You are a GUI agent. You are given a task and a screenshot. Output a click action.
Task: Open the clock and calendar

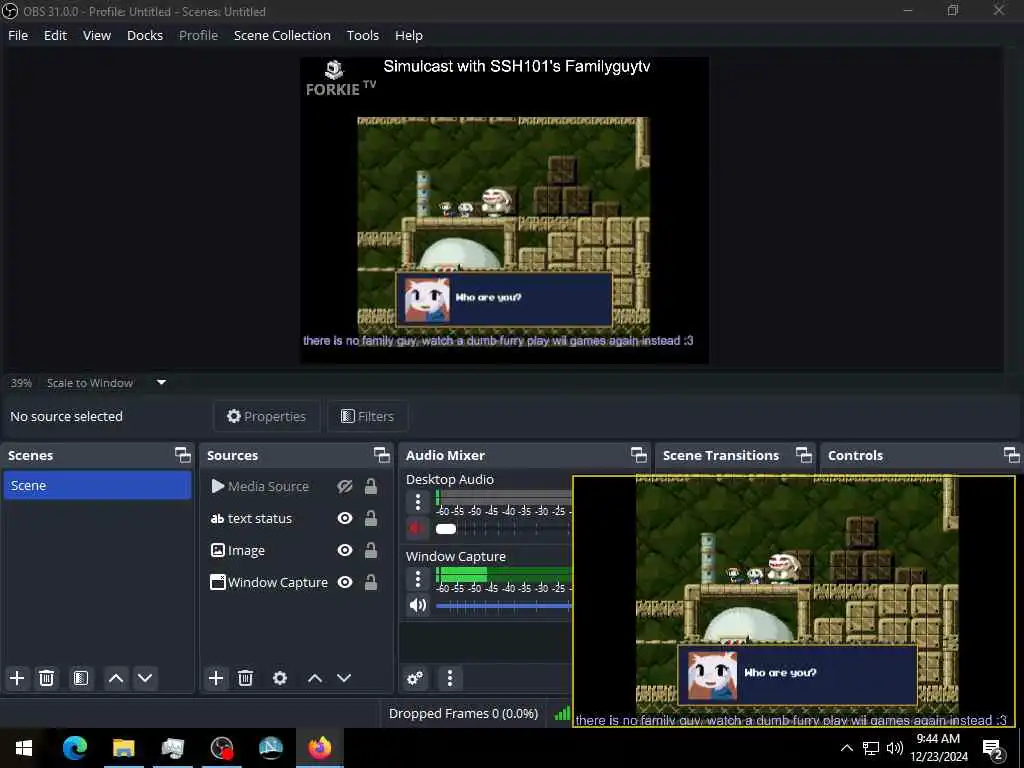coord(938,748)
